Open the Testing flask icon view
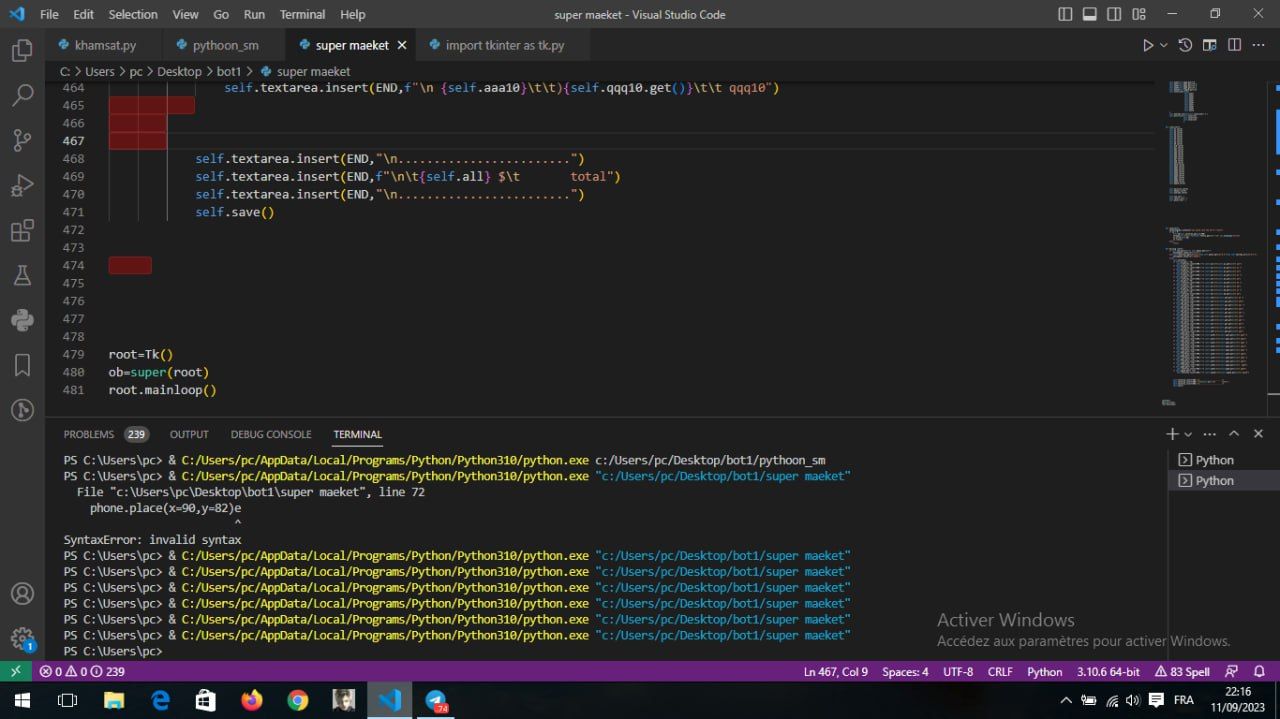This screenshot has width=1280, height=719. [x=22, y=275]
